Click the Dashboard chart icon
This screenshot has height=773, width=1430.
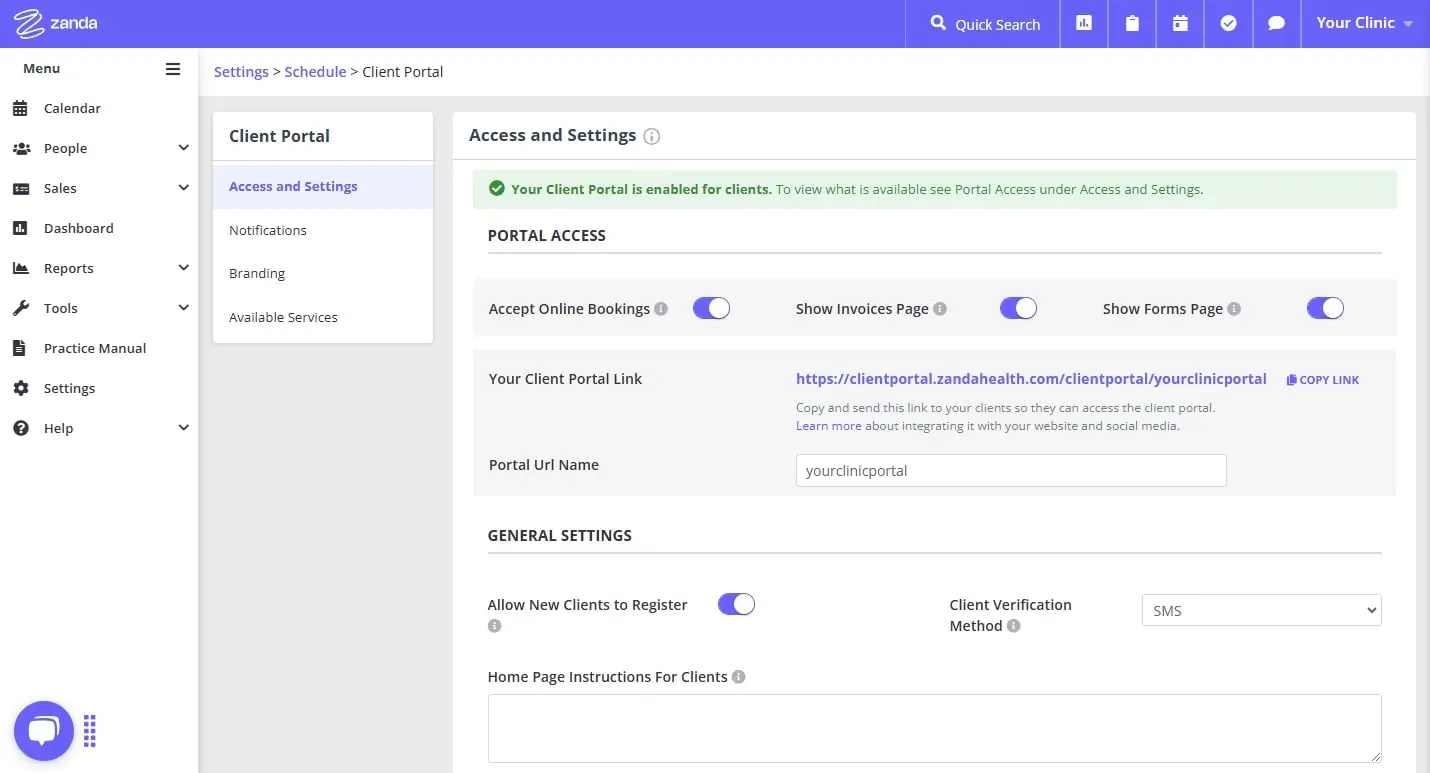pyautogui.click(x=20, y=228)
